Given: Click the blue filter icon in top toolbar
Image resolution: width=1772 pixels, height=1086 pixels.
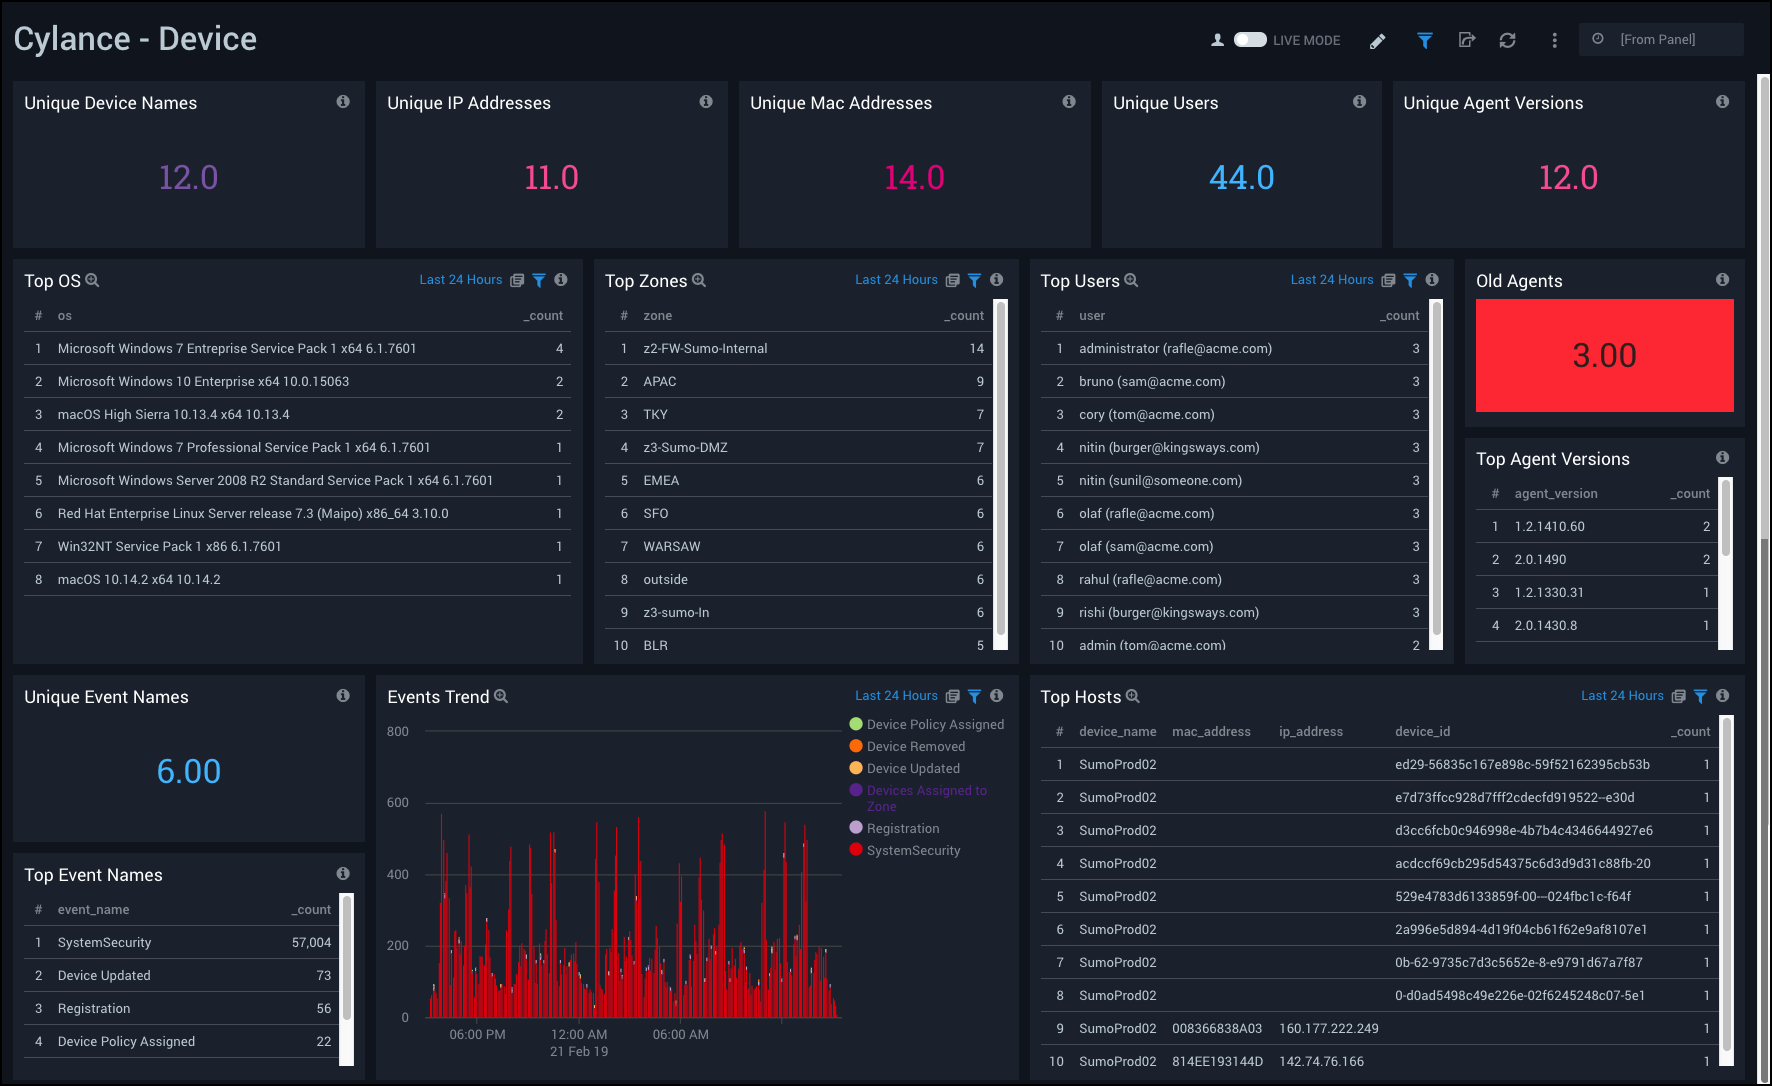Looking at the screenshot, I should click(x=1424, y=41).
